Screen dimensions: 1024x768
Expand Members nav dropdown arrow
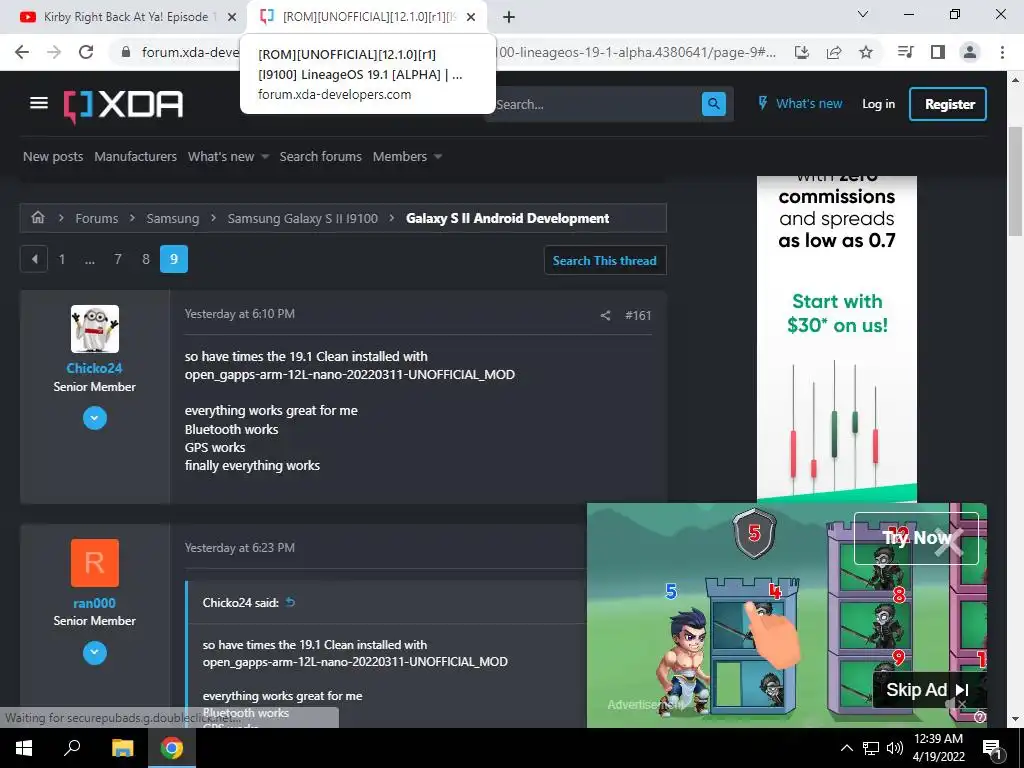pos(438,157)
